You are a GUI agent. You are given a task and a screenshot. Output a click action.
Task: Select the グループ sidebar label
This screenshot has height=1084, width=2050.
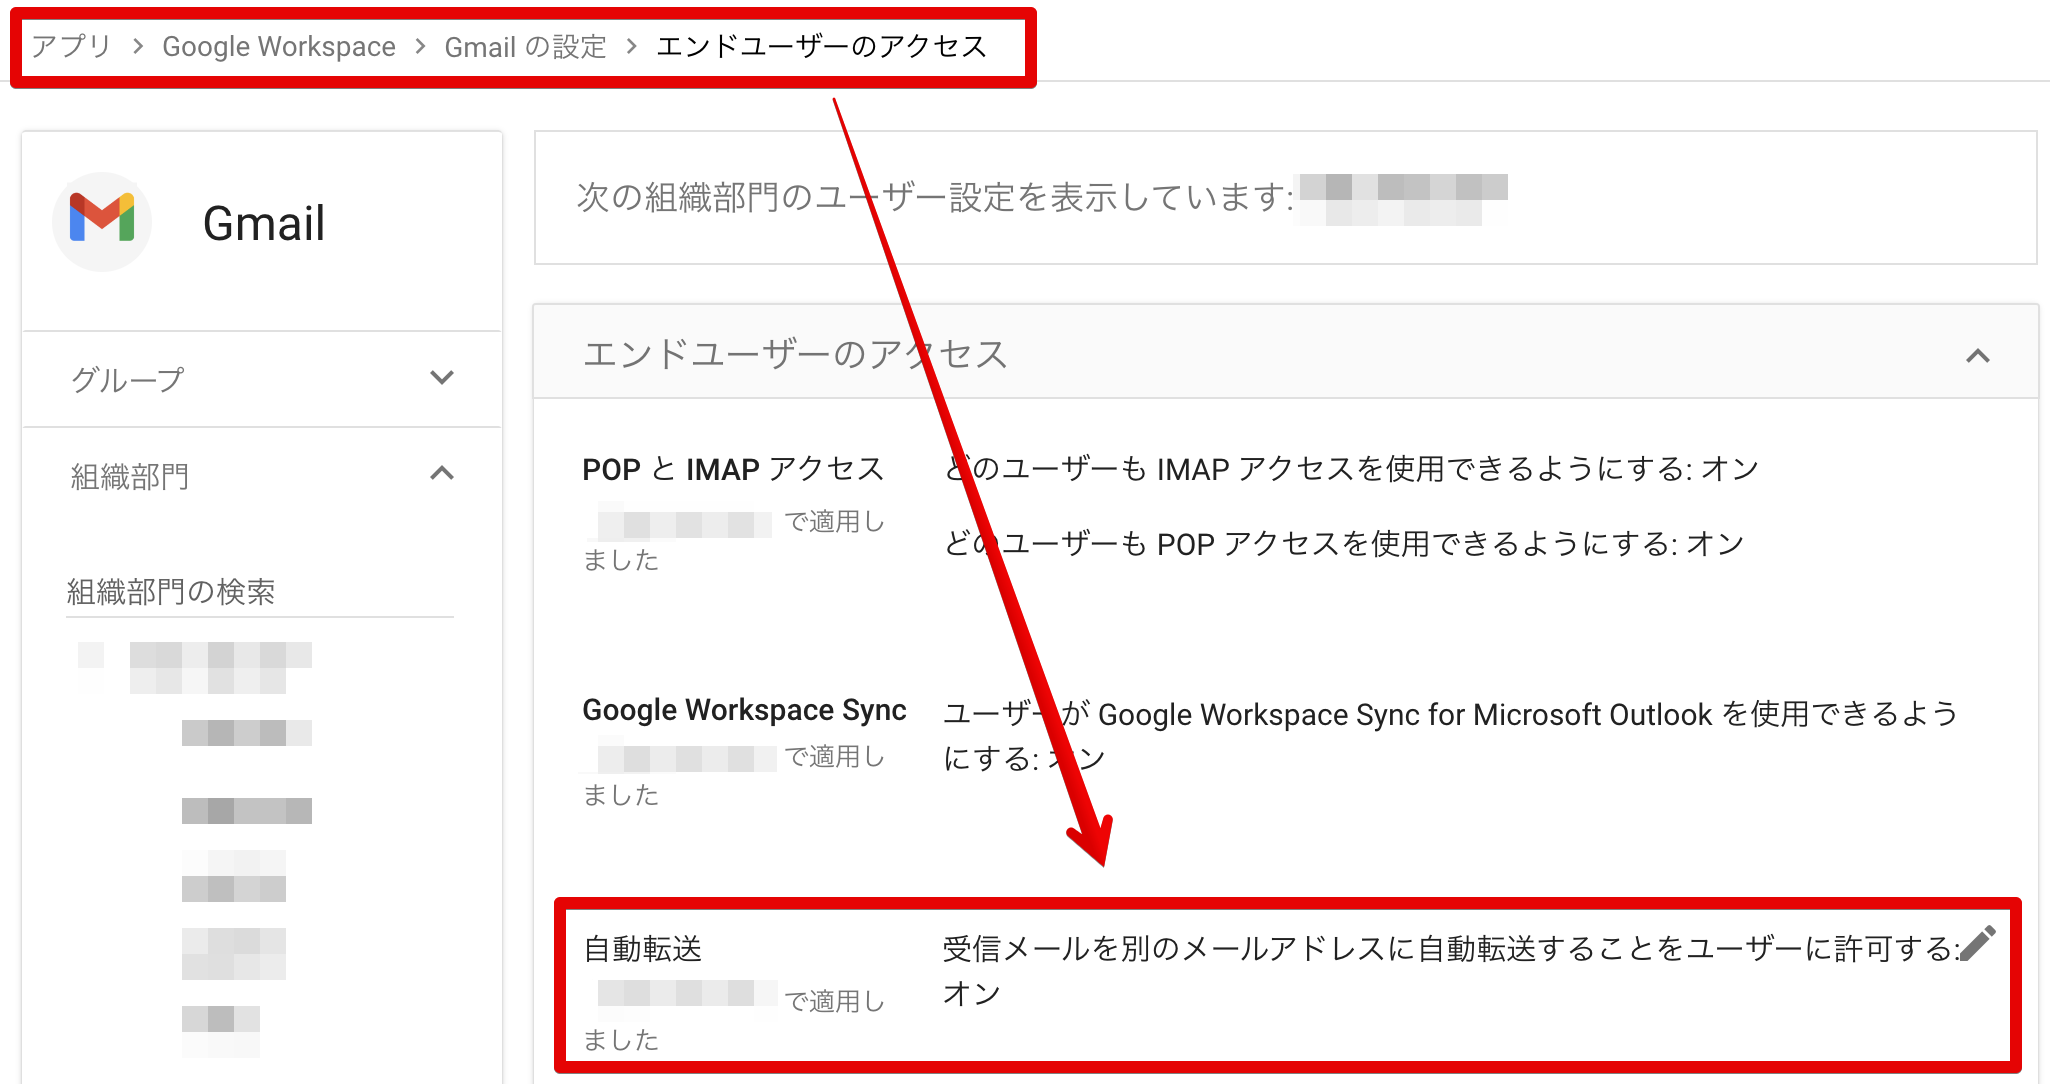pos(128,379)
